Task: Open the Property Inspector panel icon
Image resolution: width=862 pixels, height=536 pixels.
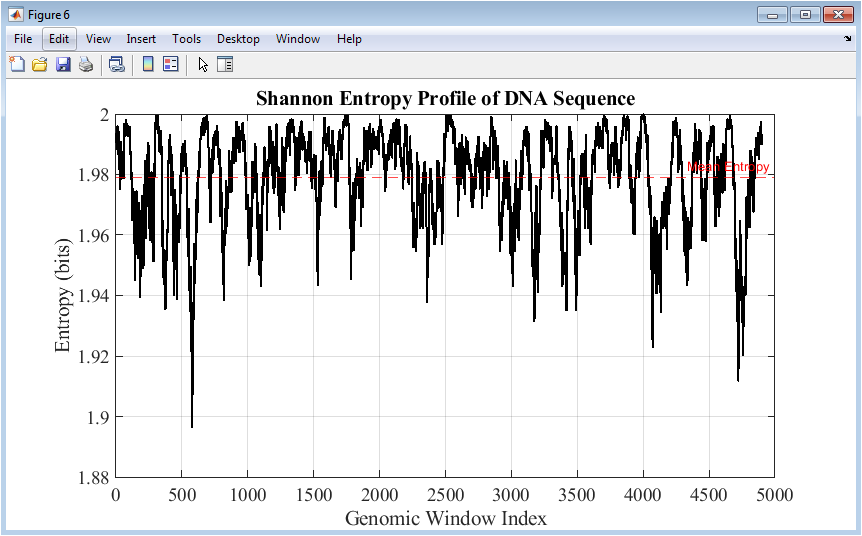Action: [x=225, y=65]
